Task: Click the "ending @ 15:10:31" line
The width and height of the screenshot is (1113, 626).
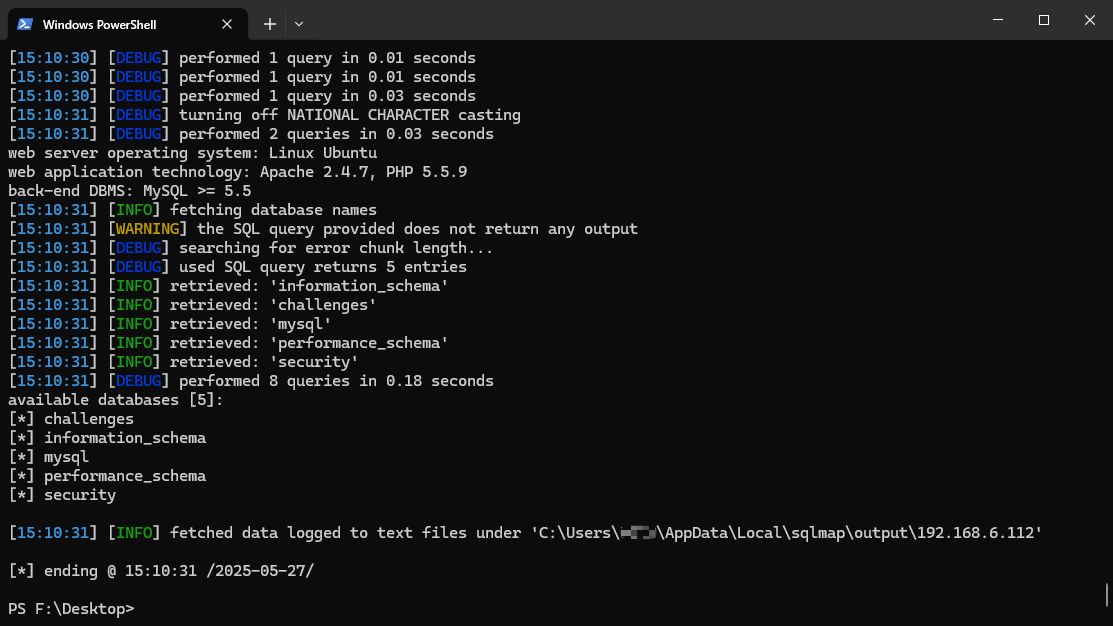Action: click(160, 571)
